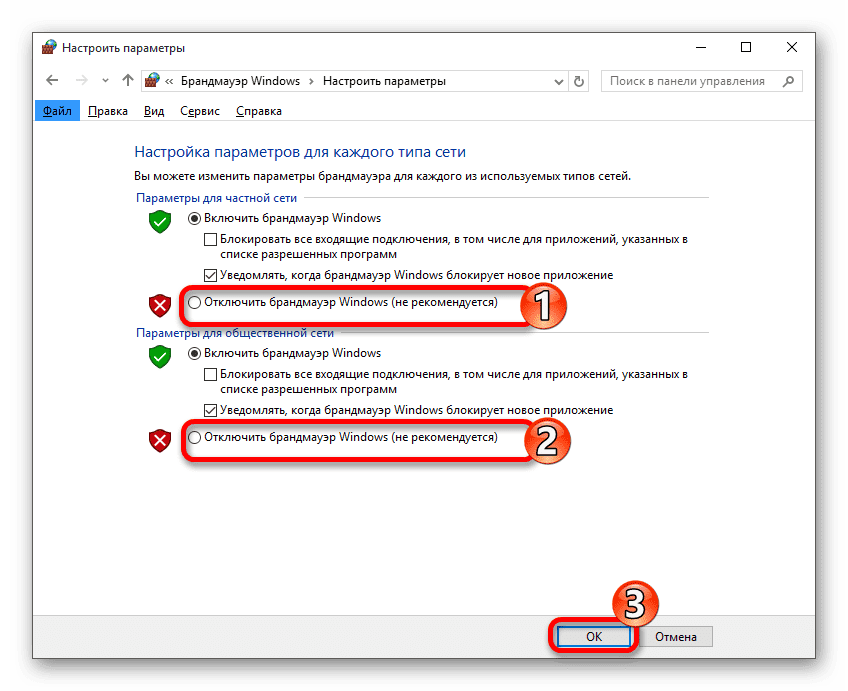Expand the address bar history dropdown
848x691 pixels.
coord(559,82)
